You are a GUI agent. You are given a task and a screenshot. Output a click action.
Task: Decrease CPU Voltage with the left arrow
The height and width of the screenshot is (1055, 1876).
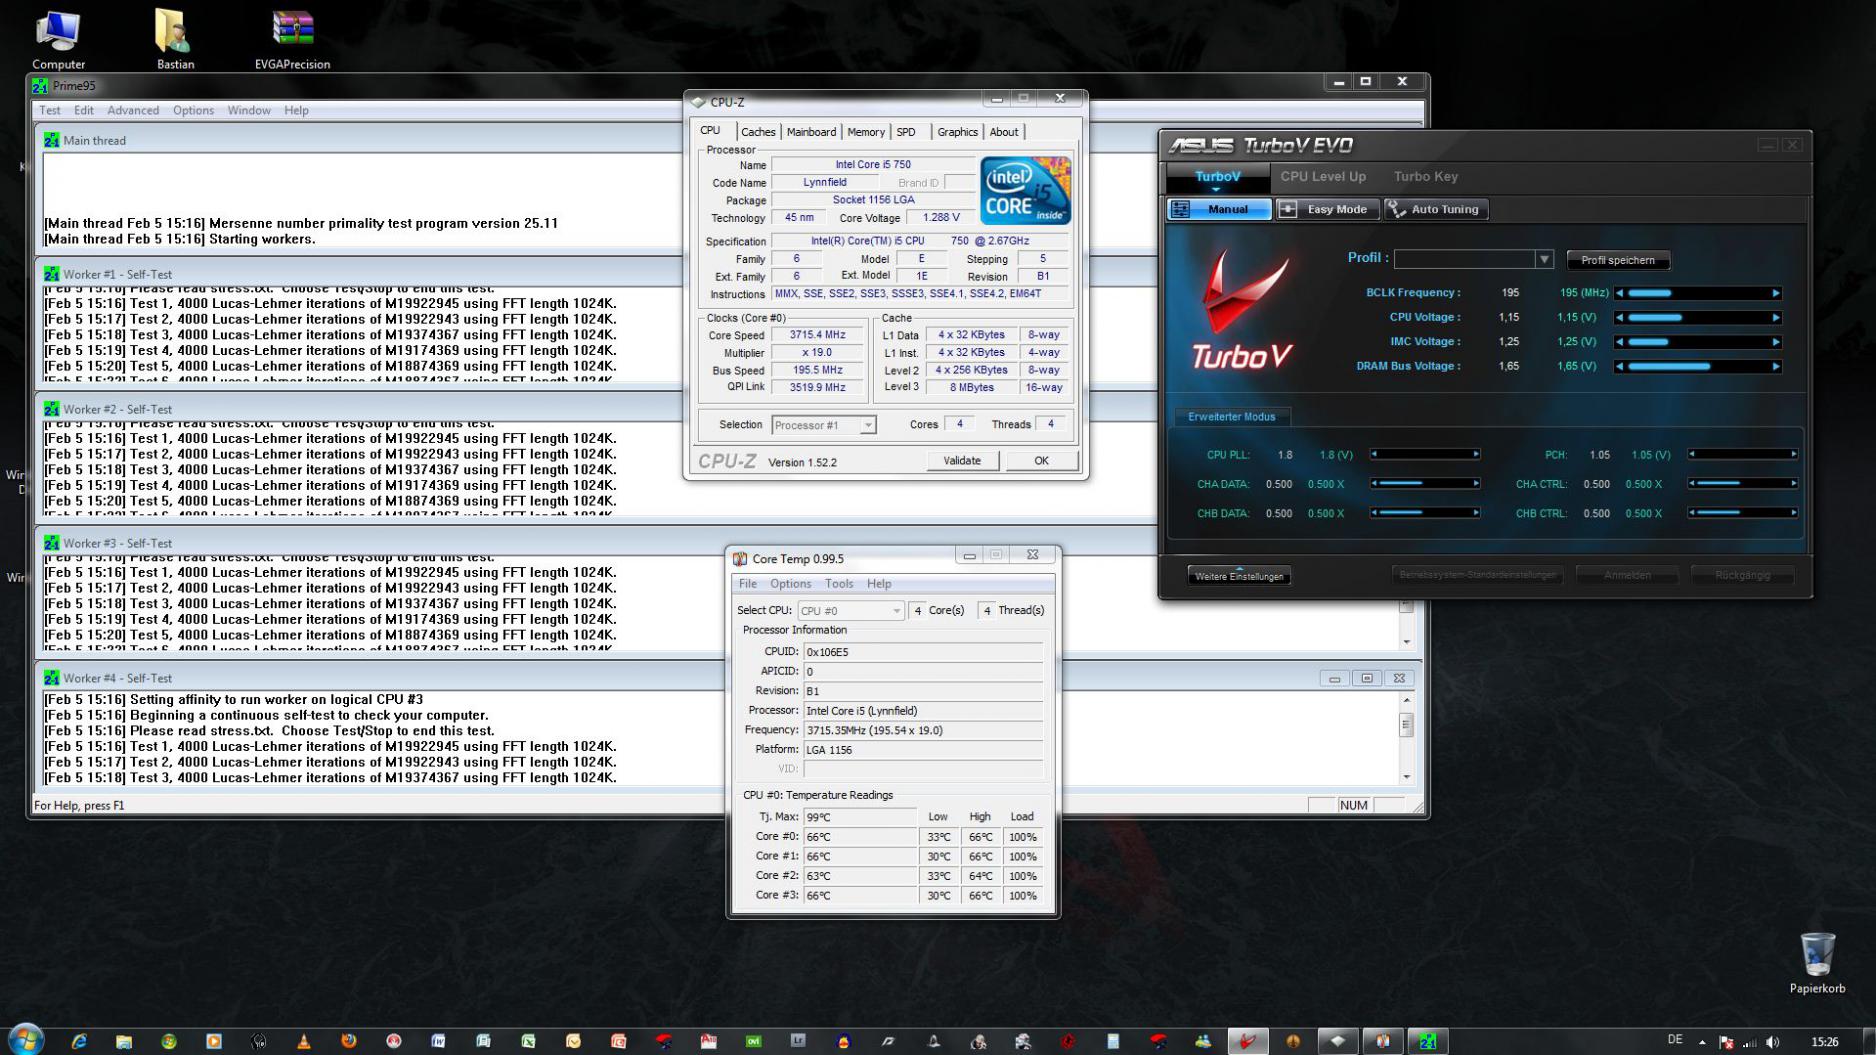click(1620, 317)
